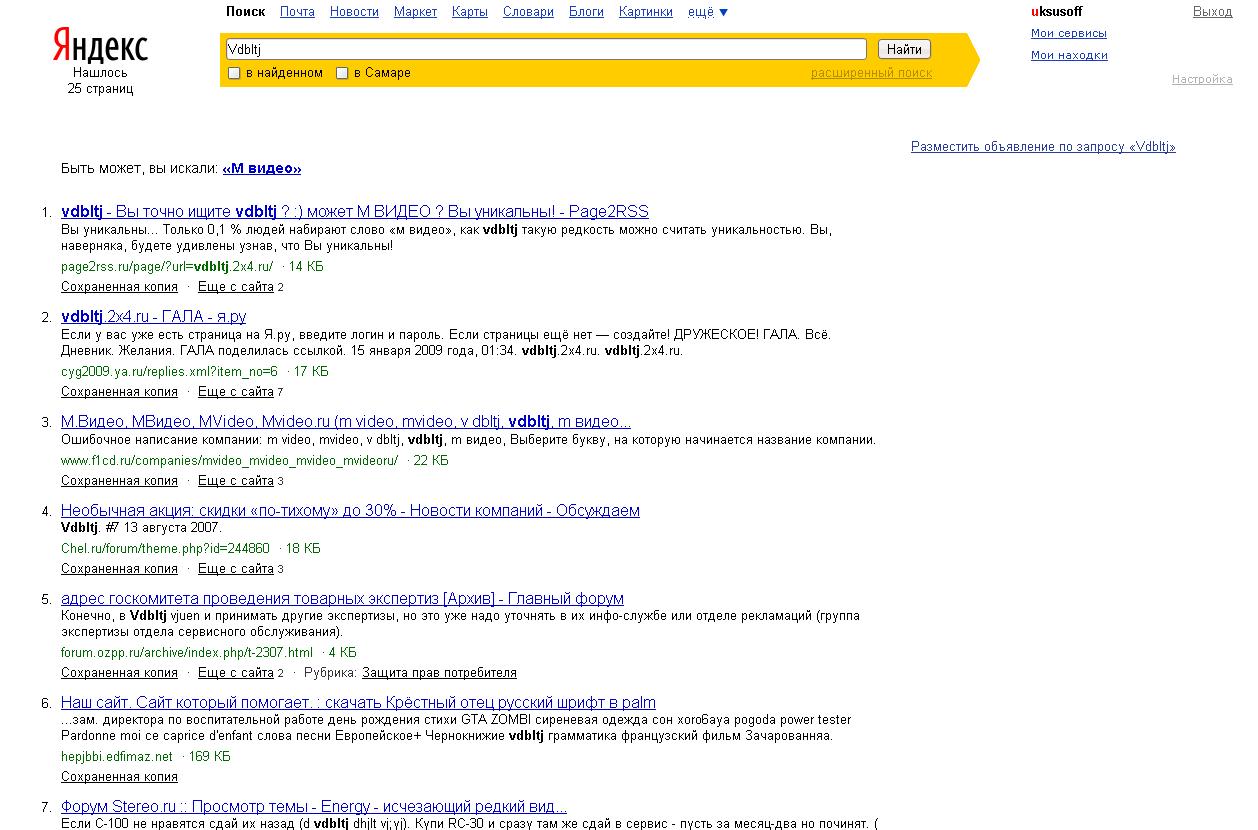Click the username 'uksusoff'
The width and height of the screenshot is (1258, 830).
point(1056,12)
